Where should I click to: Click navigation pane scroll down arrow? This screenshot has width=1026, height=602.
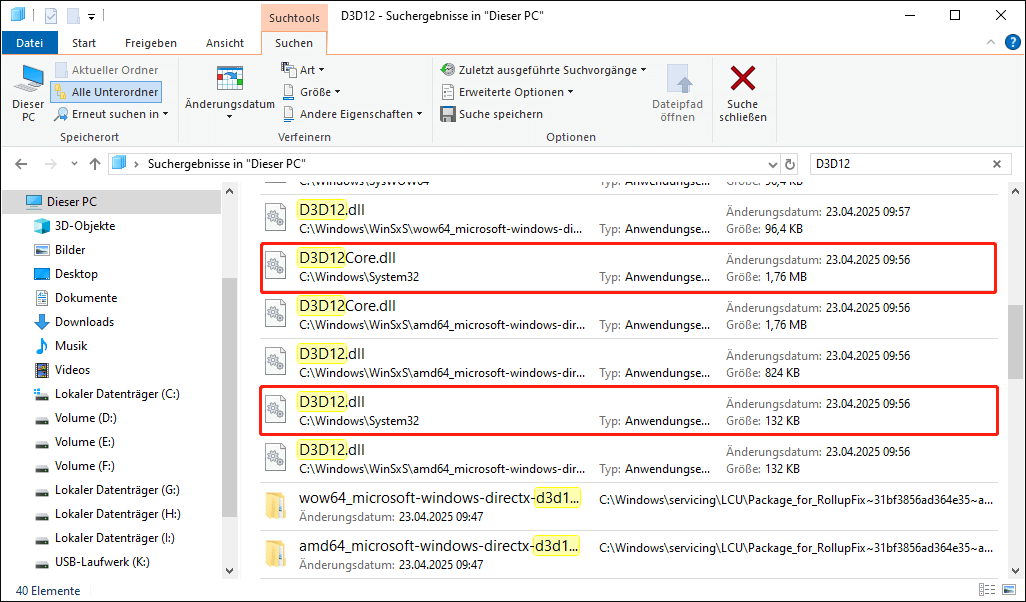229,571
